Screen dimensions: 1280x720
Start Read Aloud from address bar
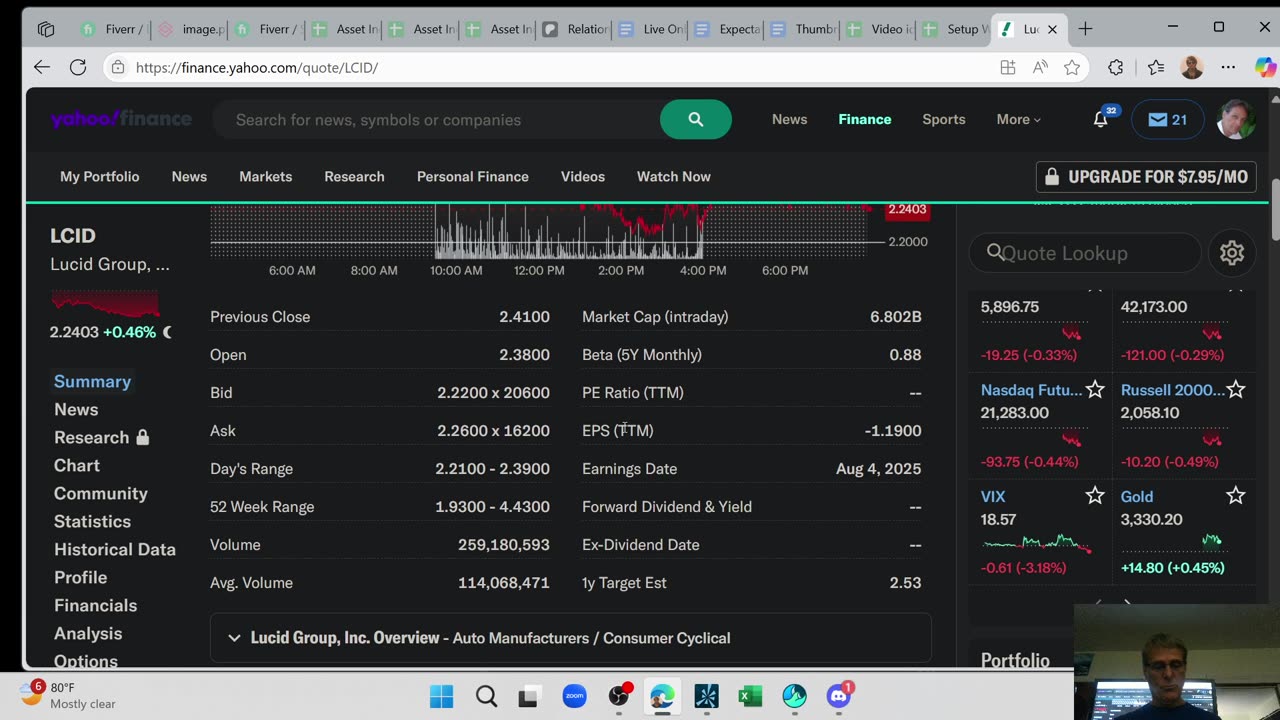pos(1040,67)
